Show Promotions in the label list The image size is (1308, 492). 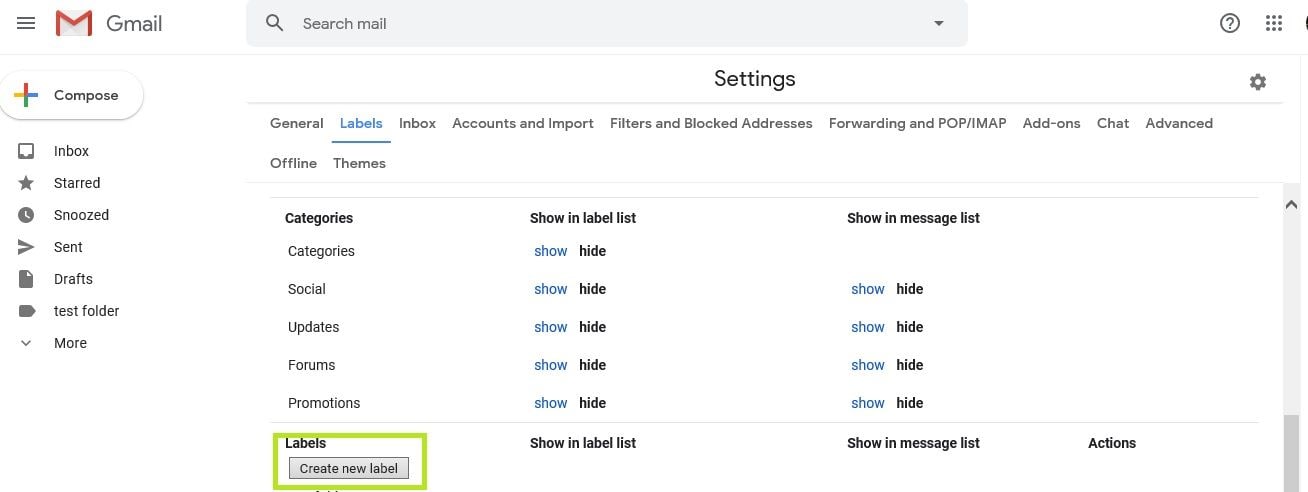551,403
